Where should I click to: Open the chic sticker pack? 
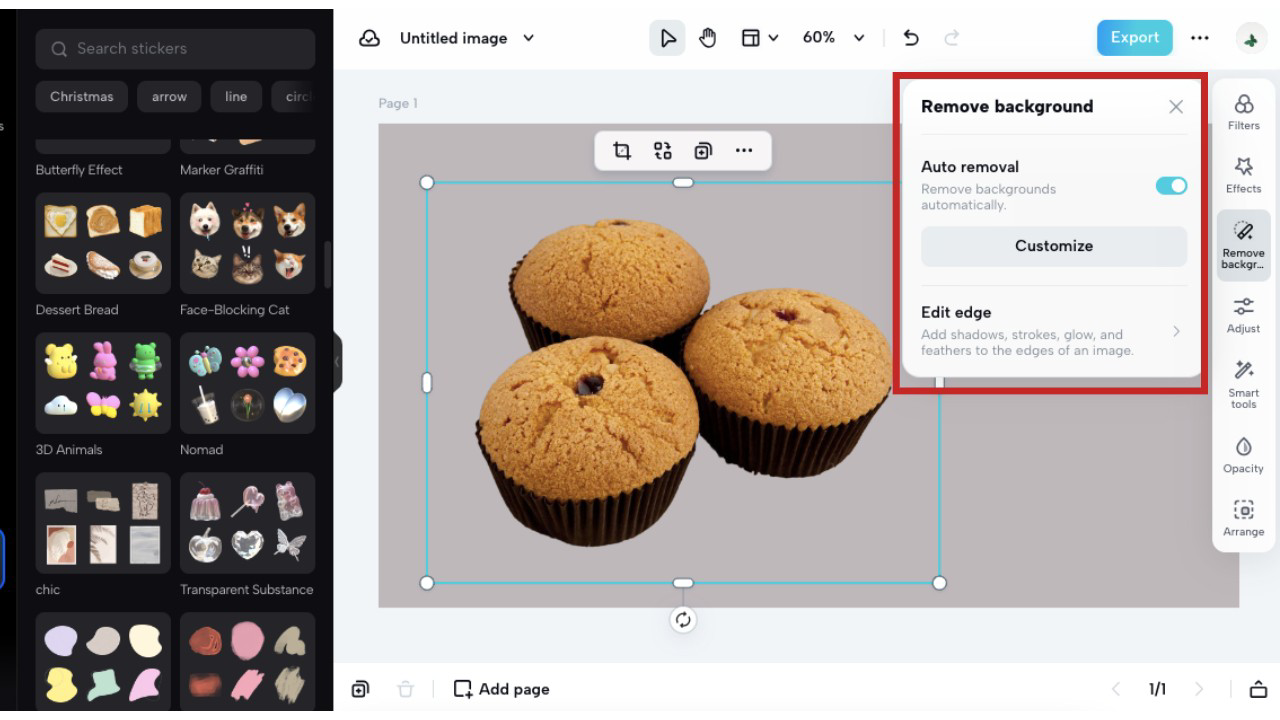(x=103, y=523)
